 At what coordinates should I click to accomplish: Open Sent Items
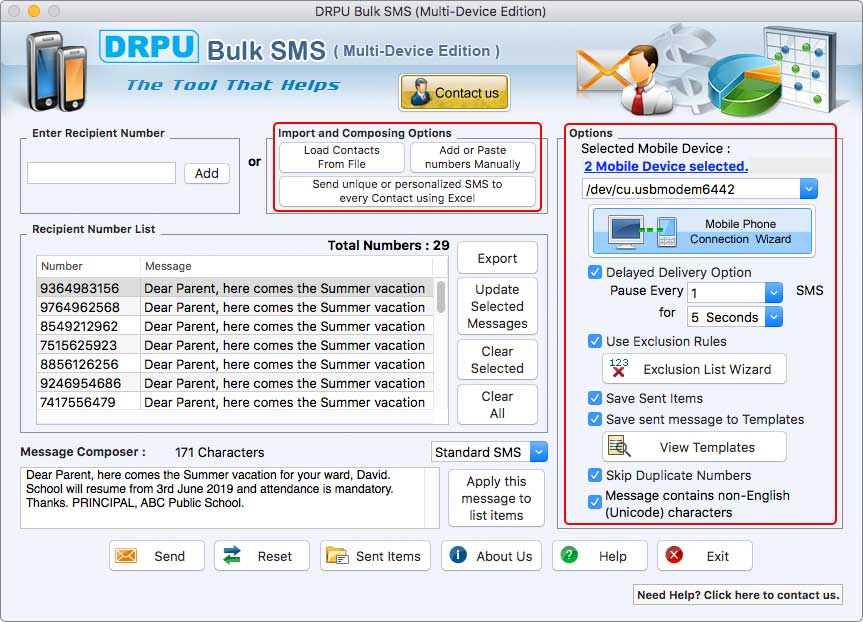[373, 555]
